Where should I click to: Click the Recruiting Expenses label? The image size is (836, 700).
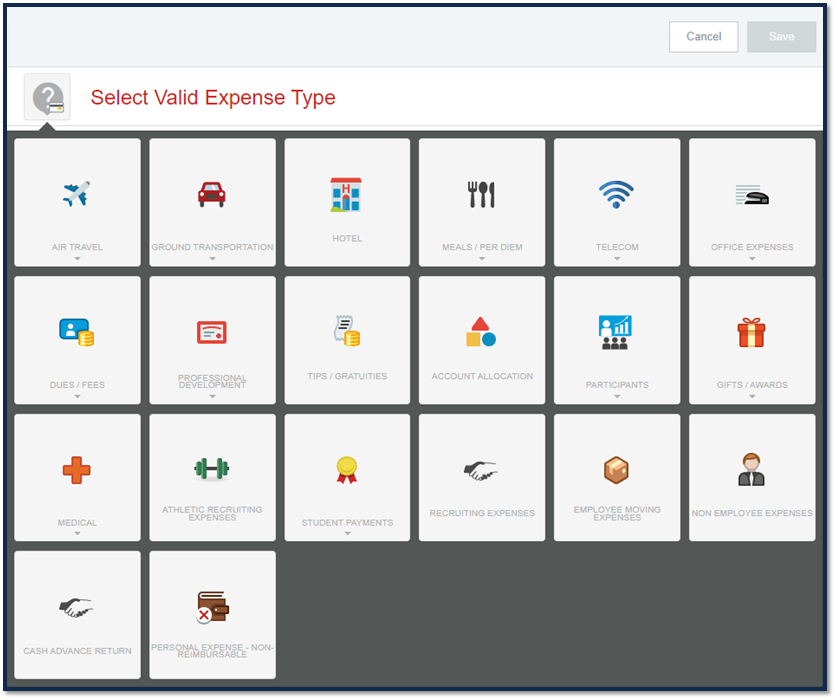pyautogui.click(x=482, y=513)
